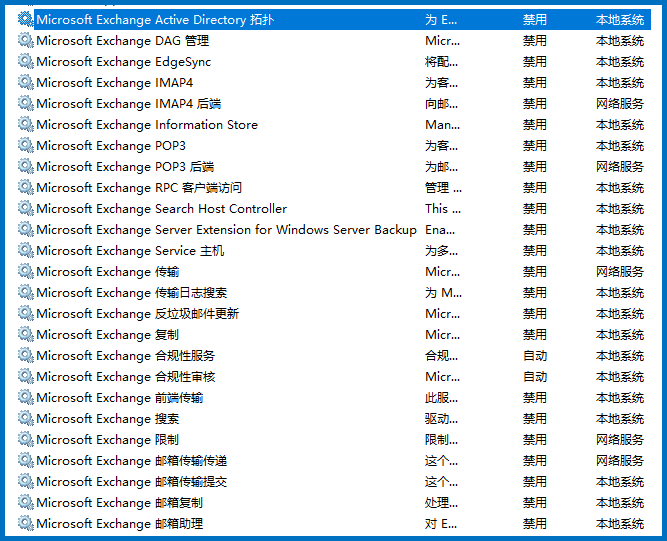Image resolution: width=667 pixels, height=541 pixels.
Task: Click startup type '自动' in 合规性审核 row
Action: pyautogui.click(x=535, y=377)
